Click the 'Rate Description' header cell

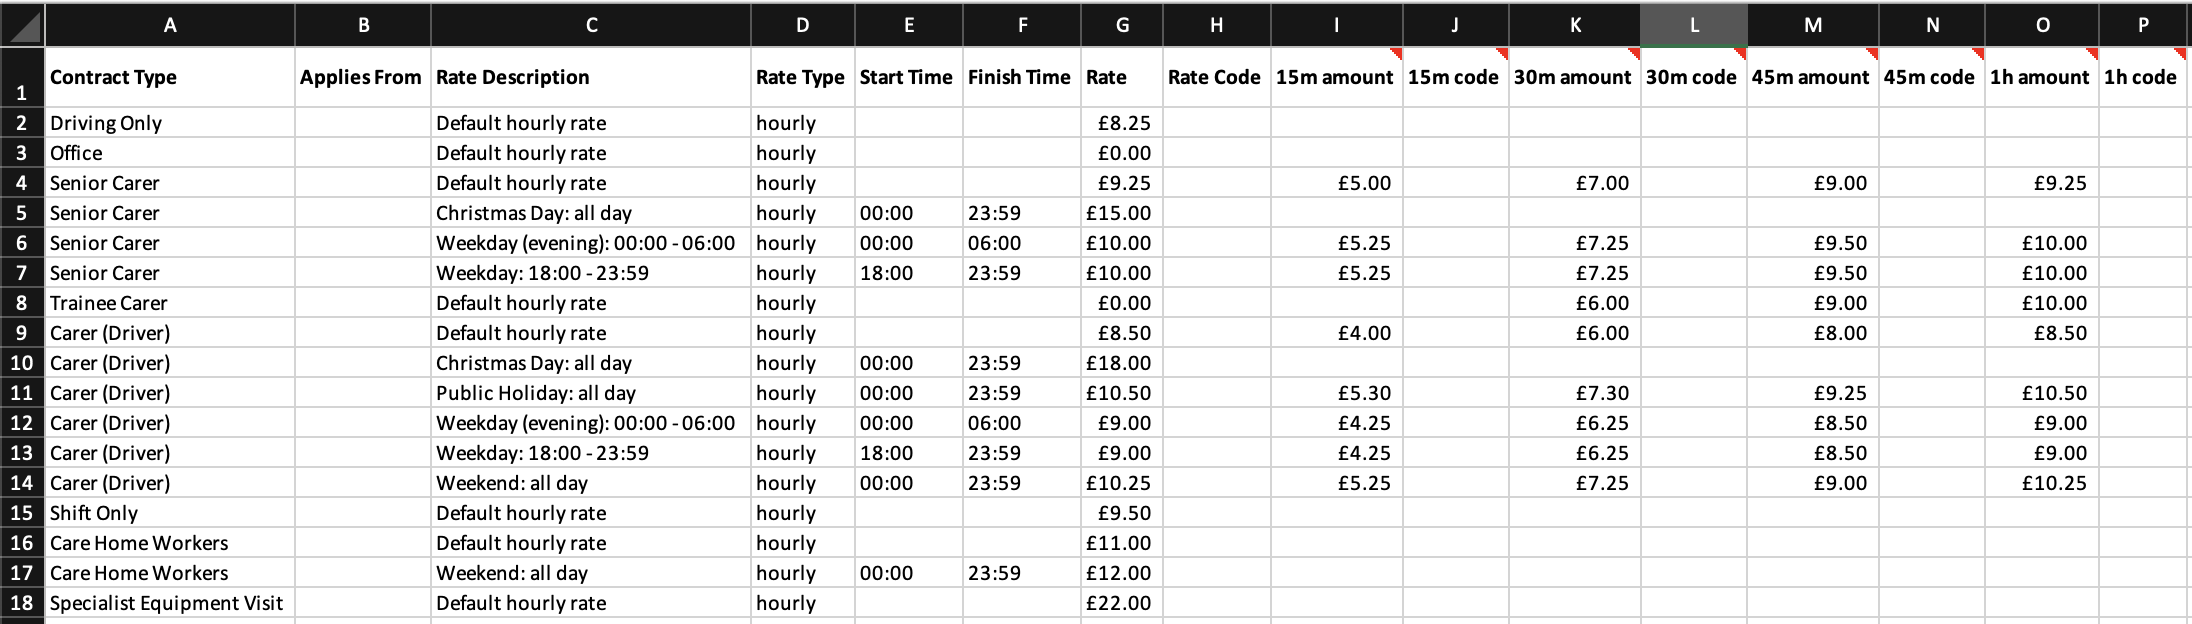point(591,77)
